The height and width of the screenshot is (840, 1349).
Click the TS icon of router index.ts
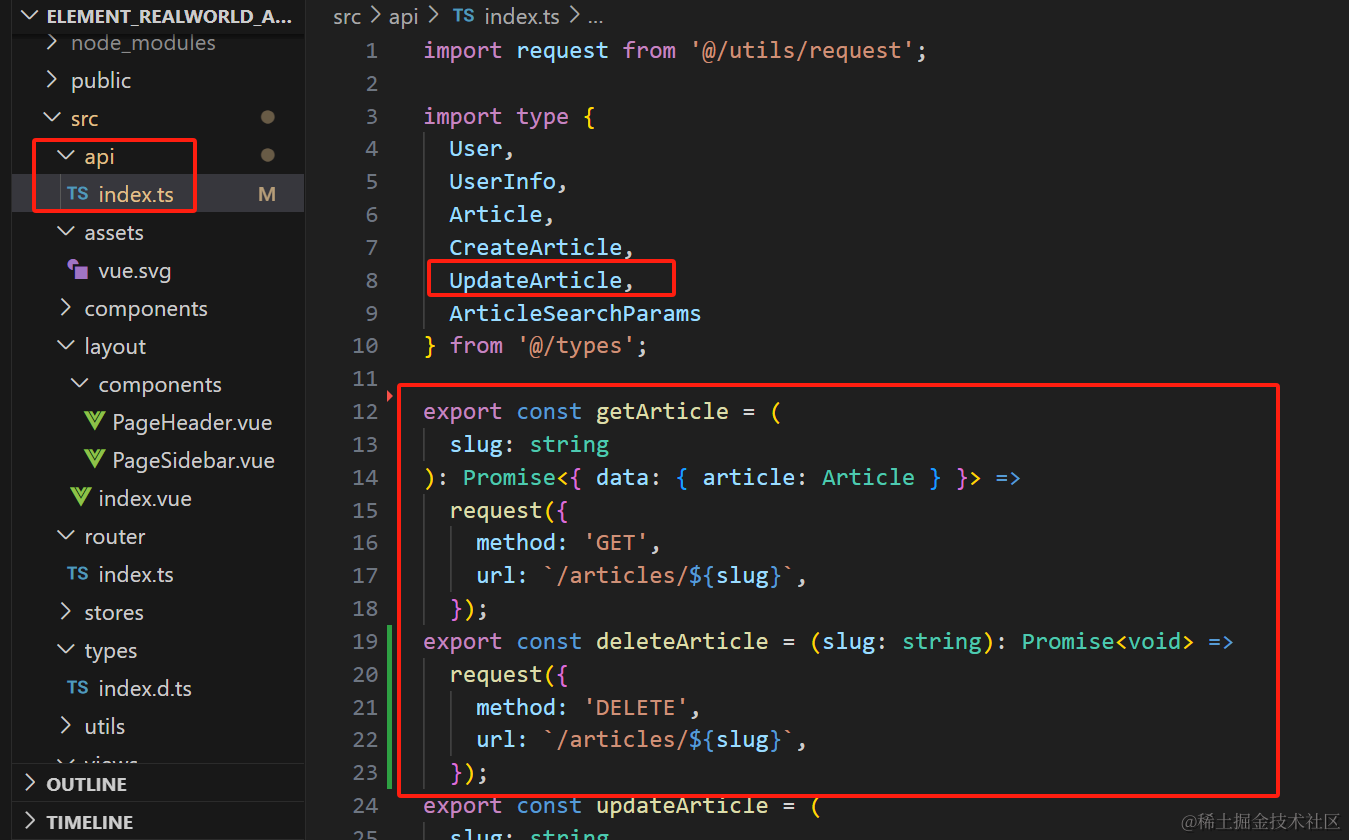[x=77, y=574]
